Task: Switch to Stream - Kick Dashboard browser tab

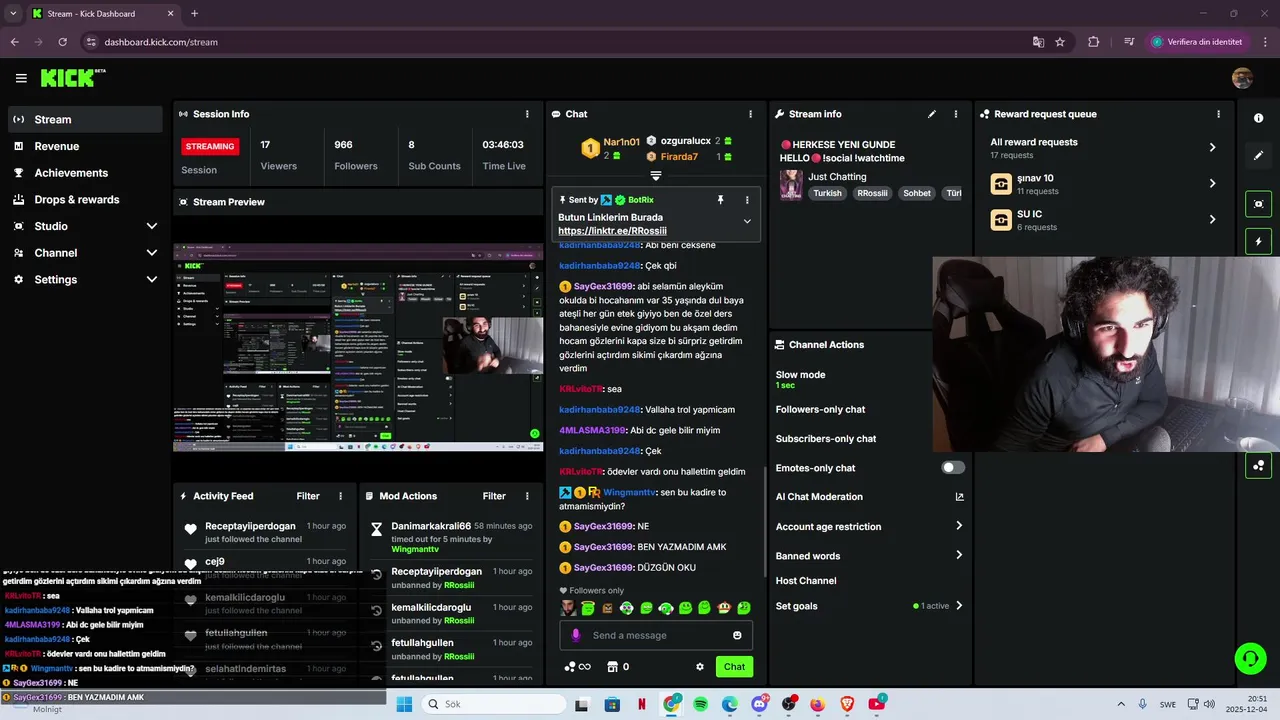Action: tap(102, 14)
